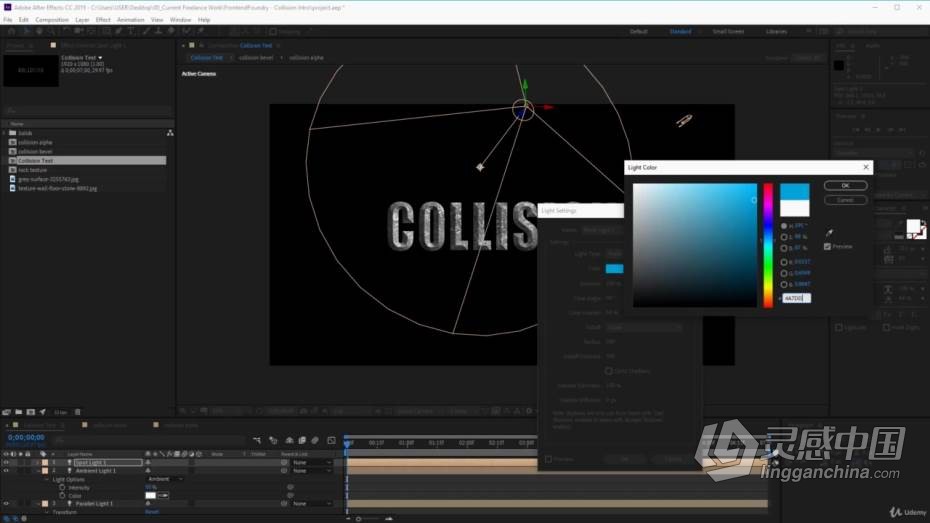
Task: Pick a color with the Light Color eyedropper
Action: click(x=829, y=232)
